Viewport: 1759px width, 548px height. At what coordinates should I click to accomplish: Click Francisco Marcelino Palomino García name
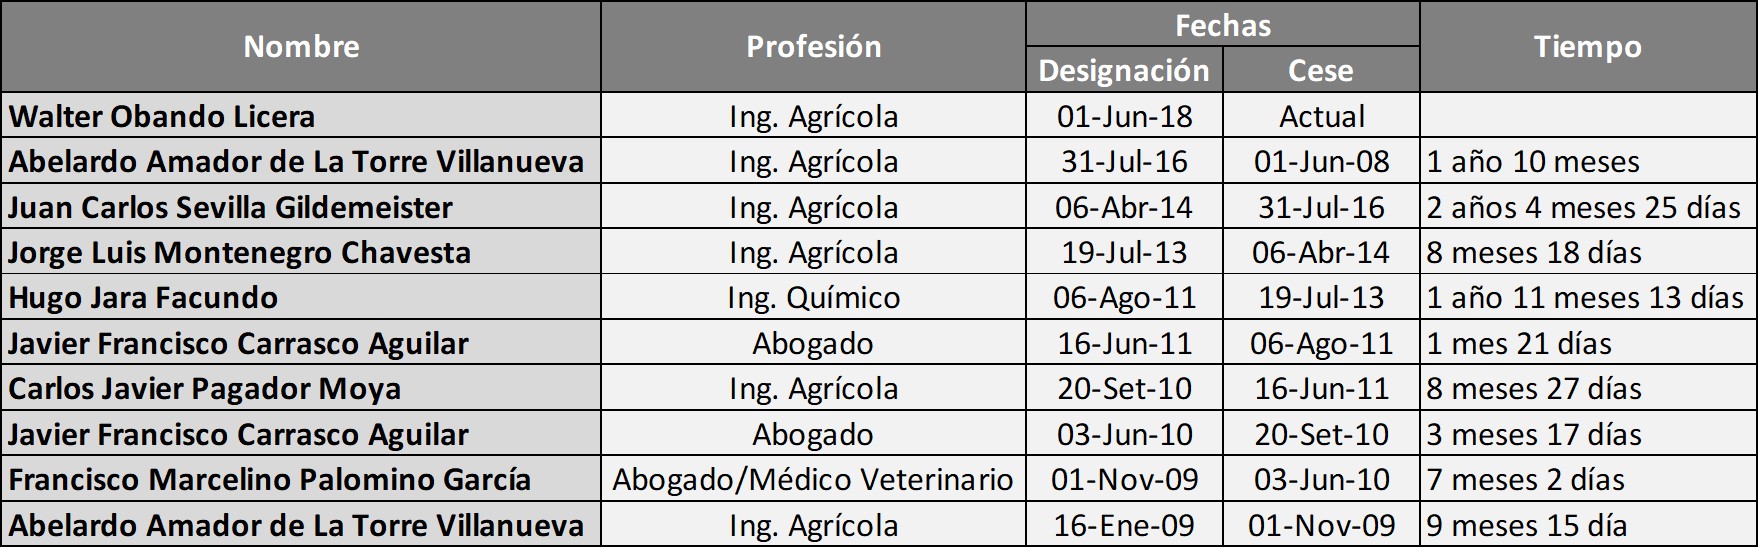click(x=269, y=480)
